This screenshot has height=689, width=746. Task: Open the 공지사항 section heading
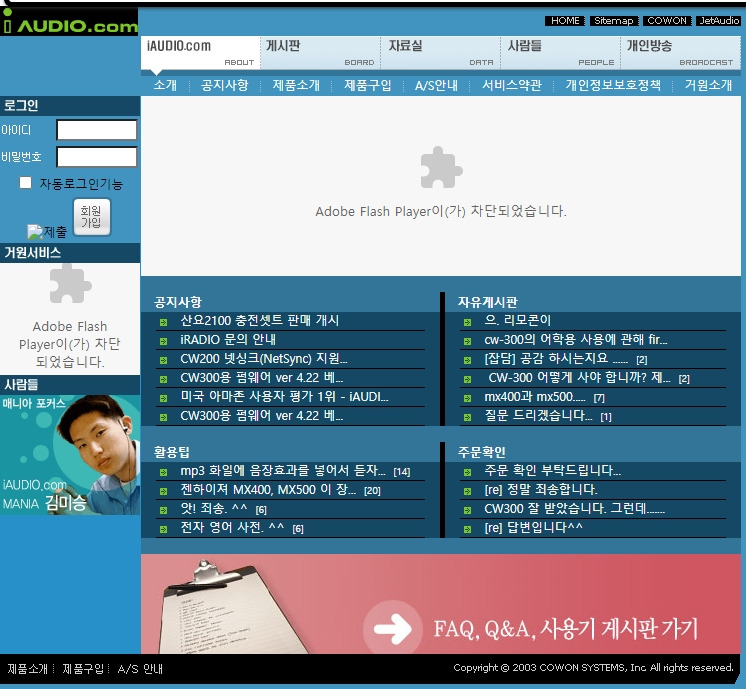(177, 302)
